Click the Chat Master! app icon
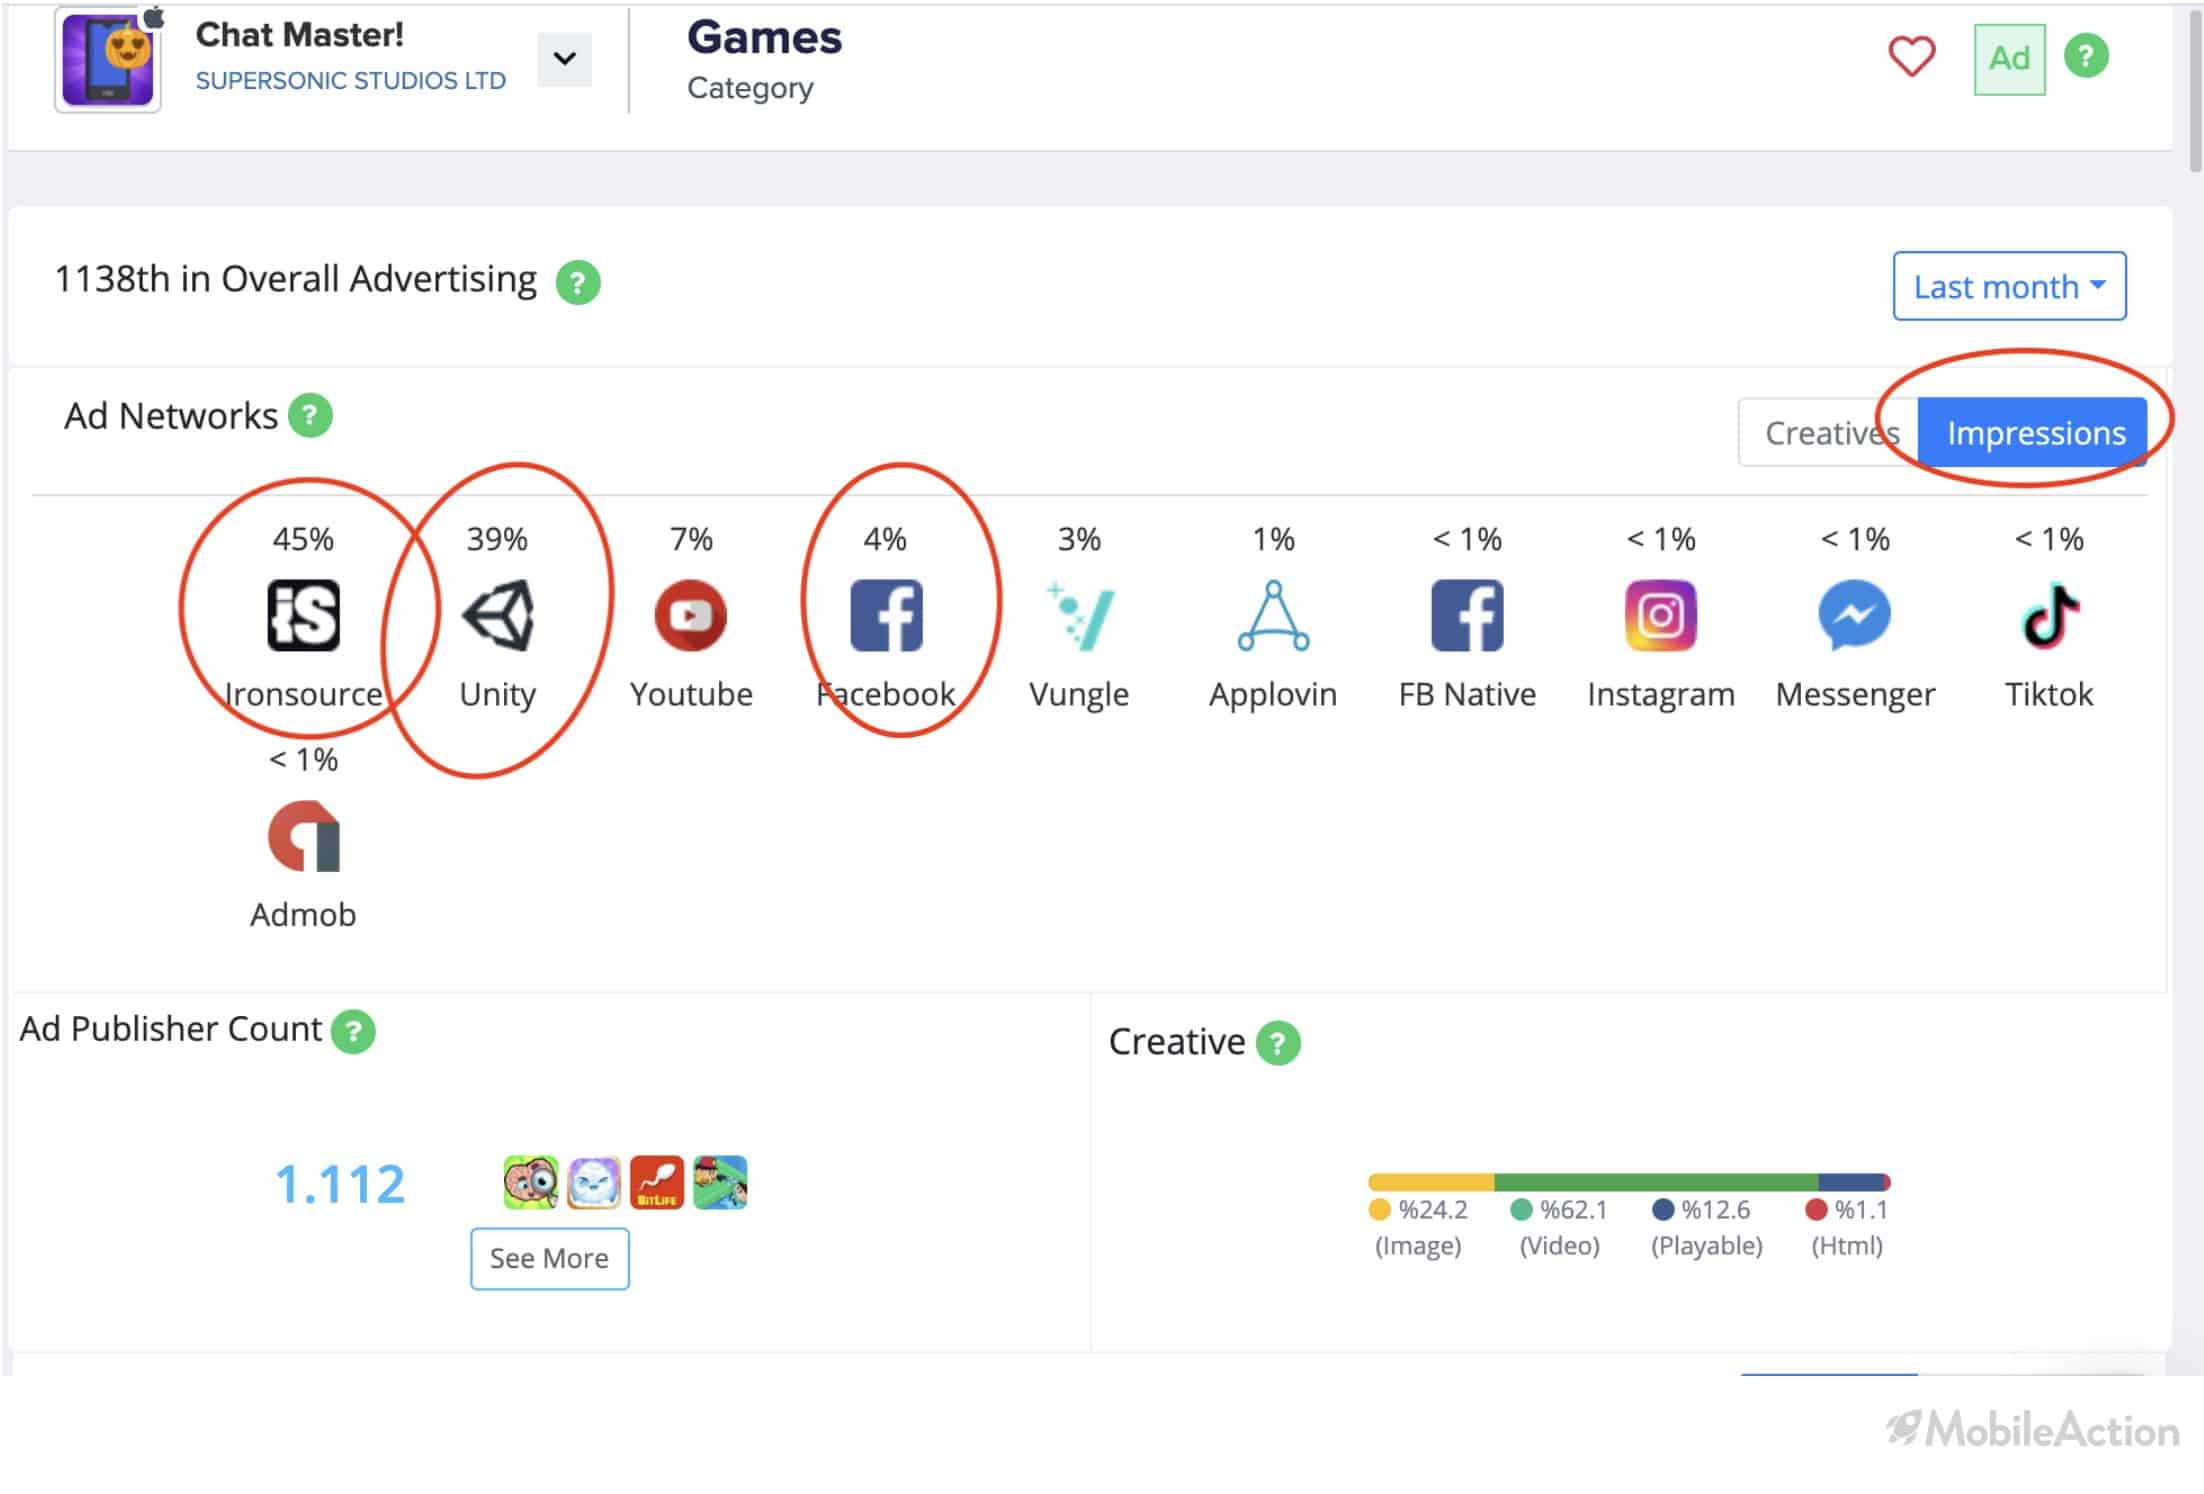Viewport: 2204px width, 1494px height. 108,60
